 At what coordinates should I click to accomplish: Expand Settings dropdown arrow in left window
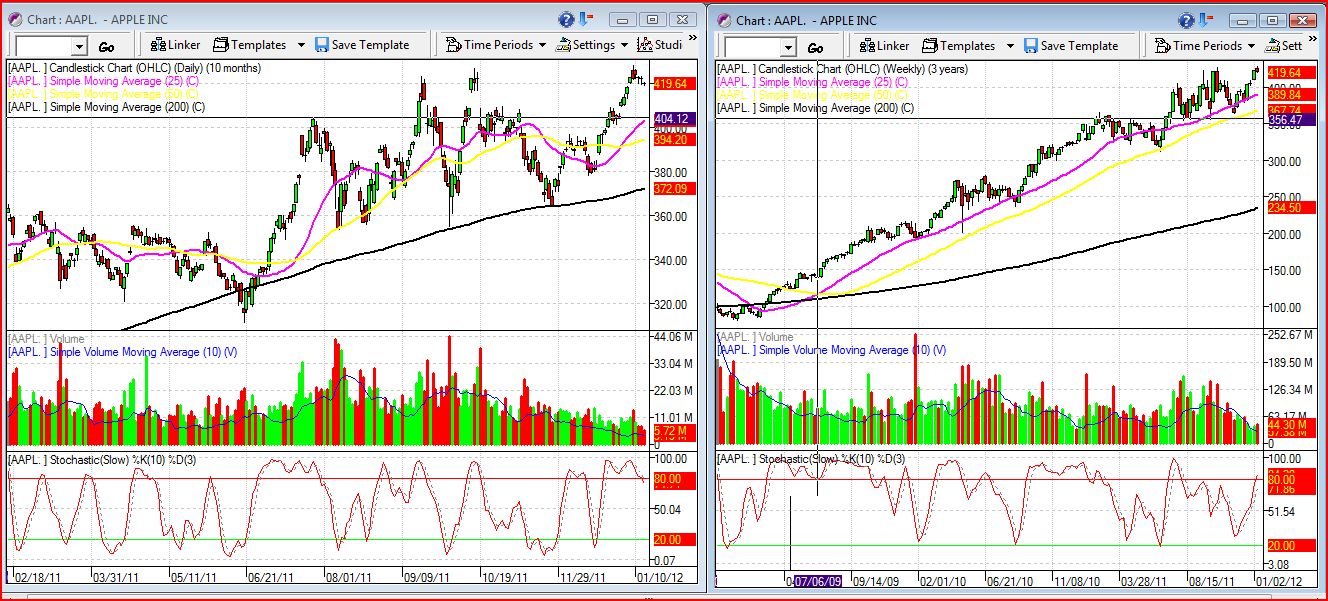click(x=624, y=45)
